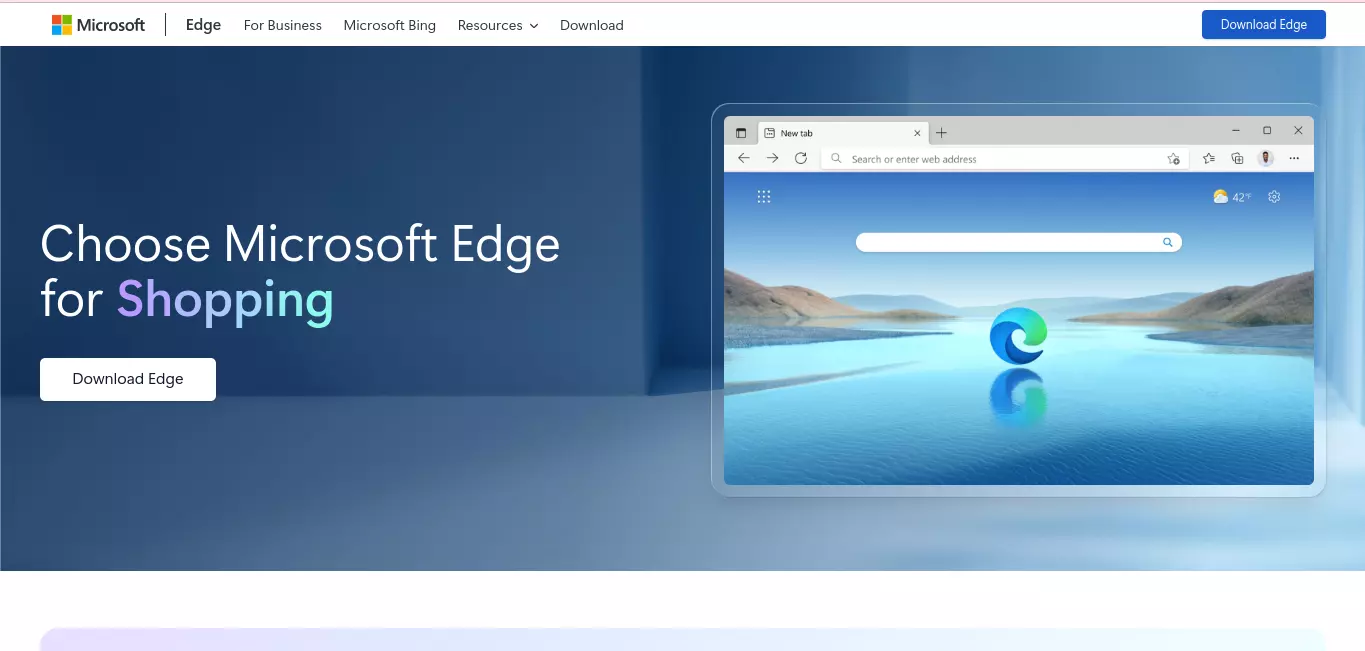Click the 42° weather widget in preview
Image resolution: width=1365 pixels, height=651 pixels.
point(1232,197)
